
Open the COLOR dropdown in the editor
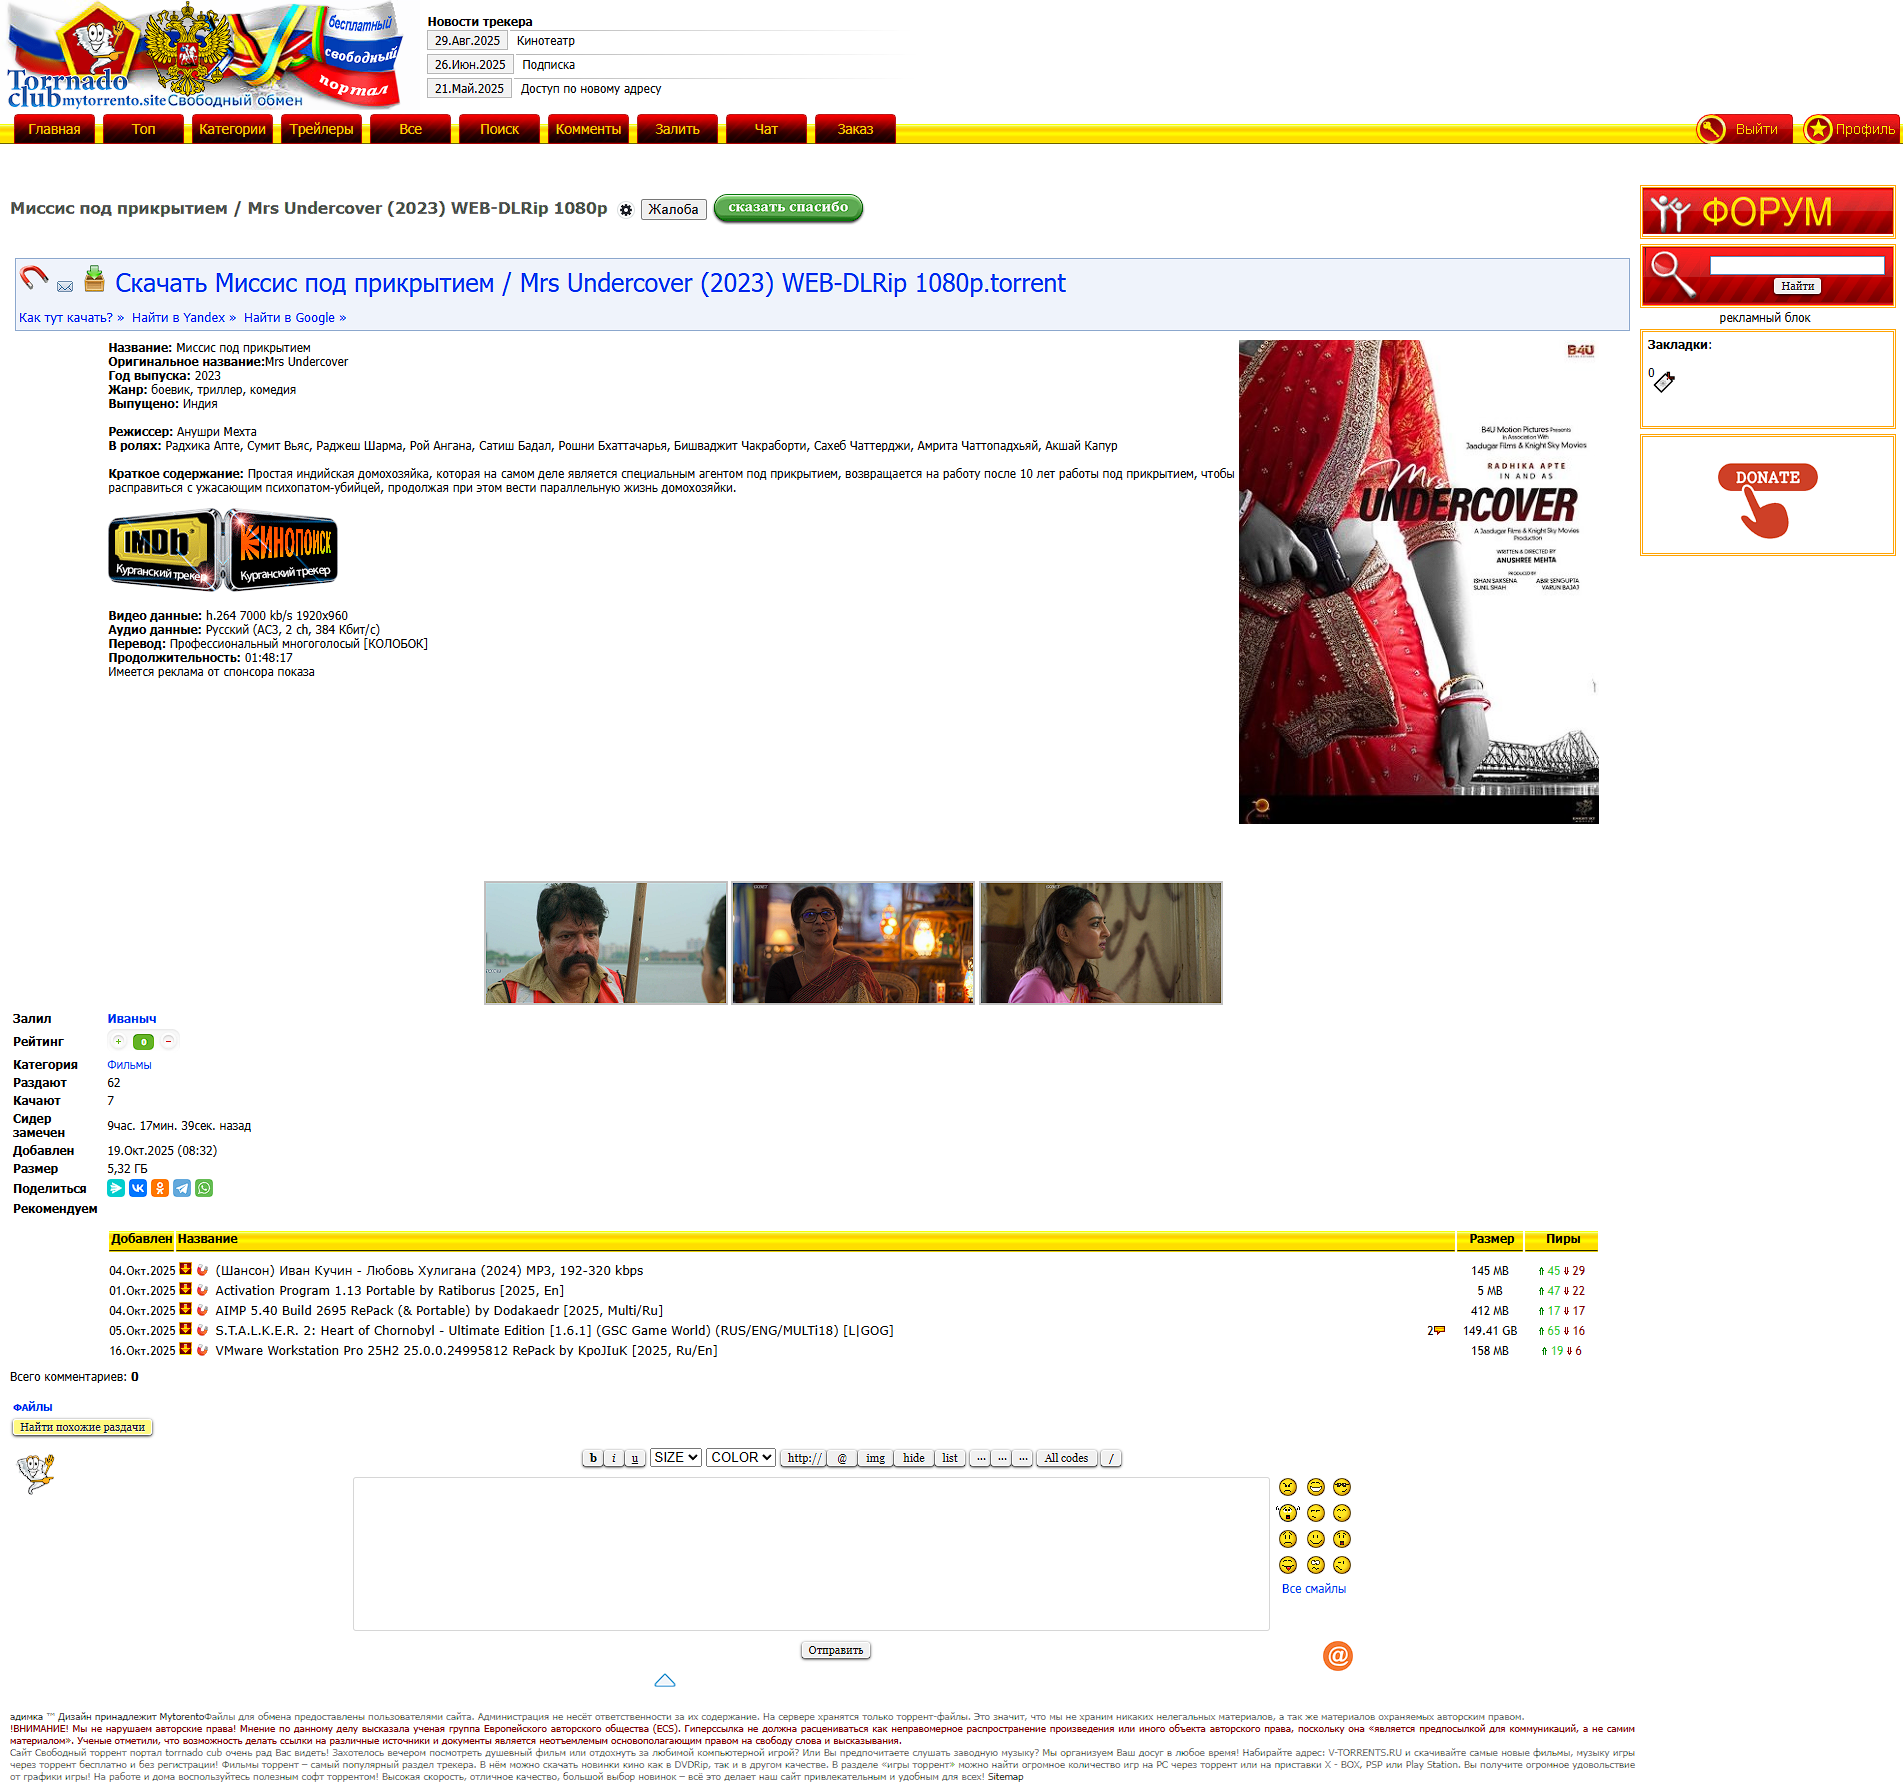(x=741, y=1457)
